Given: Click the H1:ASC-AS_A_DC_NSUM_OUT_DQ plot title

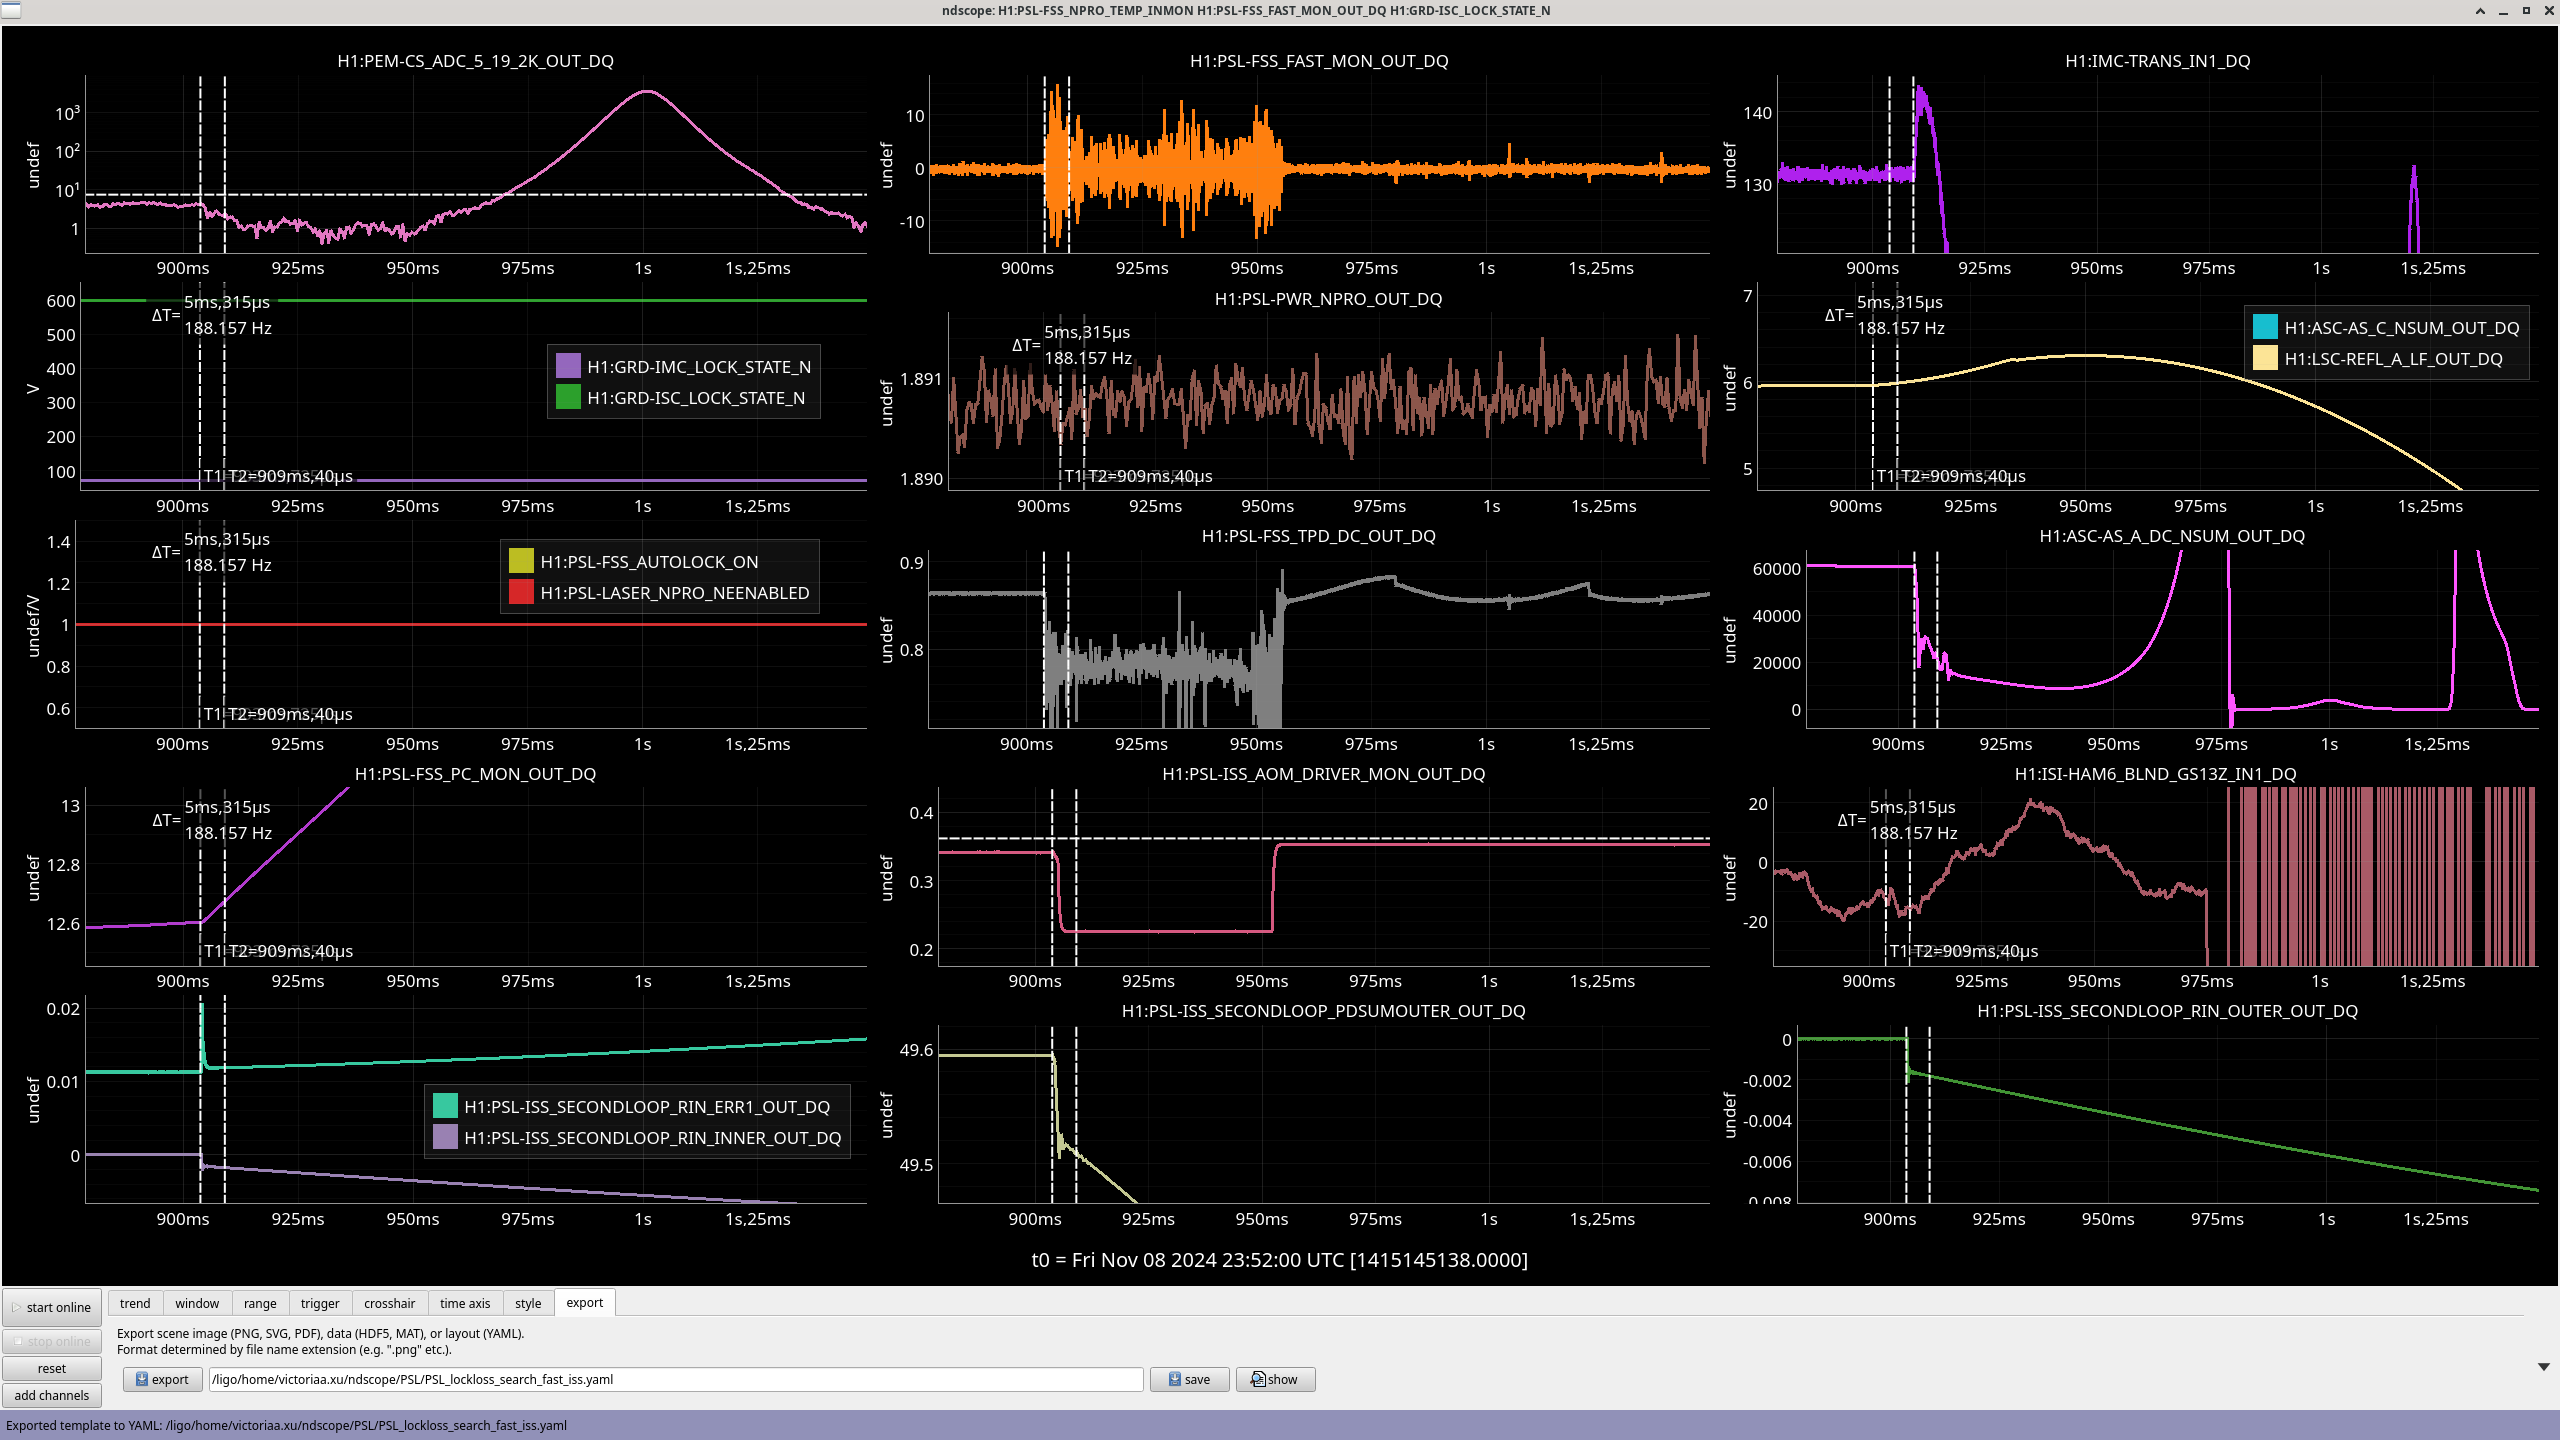Looking at the screenshot, I should click(x=2172, y=536).
